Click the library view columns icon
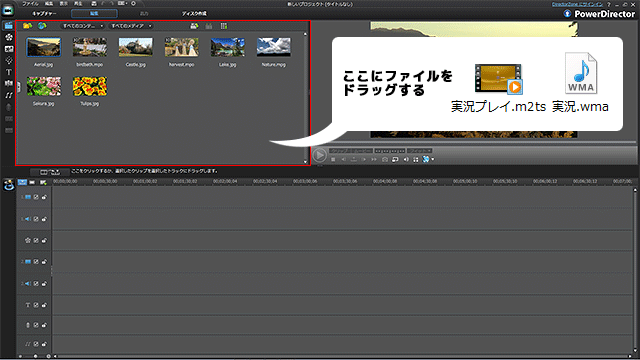The width and height of the screenshot is (640, 360). point(224,26)
